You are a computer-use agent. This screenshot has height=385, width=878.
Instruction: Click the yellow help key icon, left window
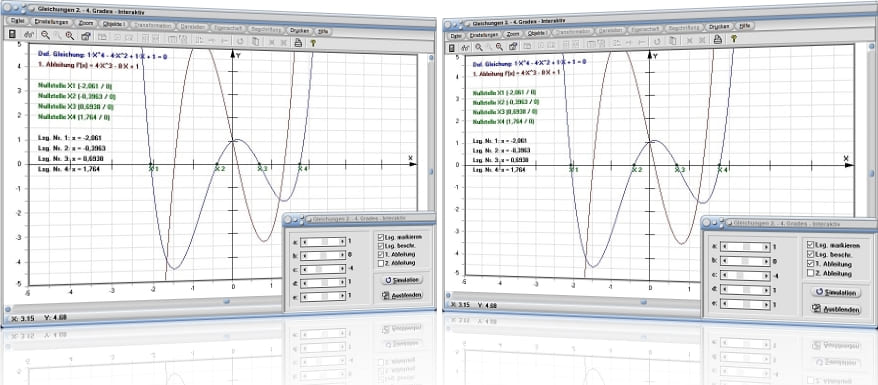click(x=313, y=43)
